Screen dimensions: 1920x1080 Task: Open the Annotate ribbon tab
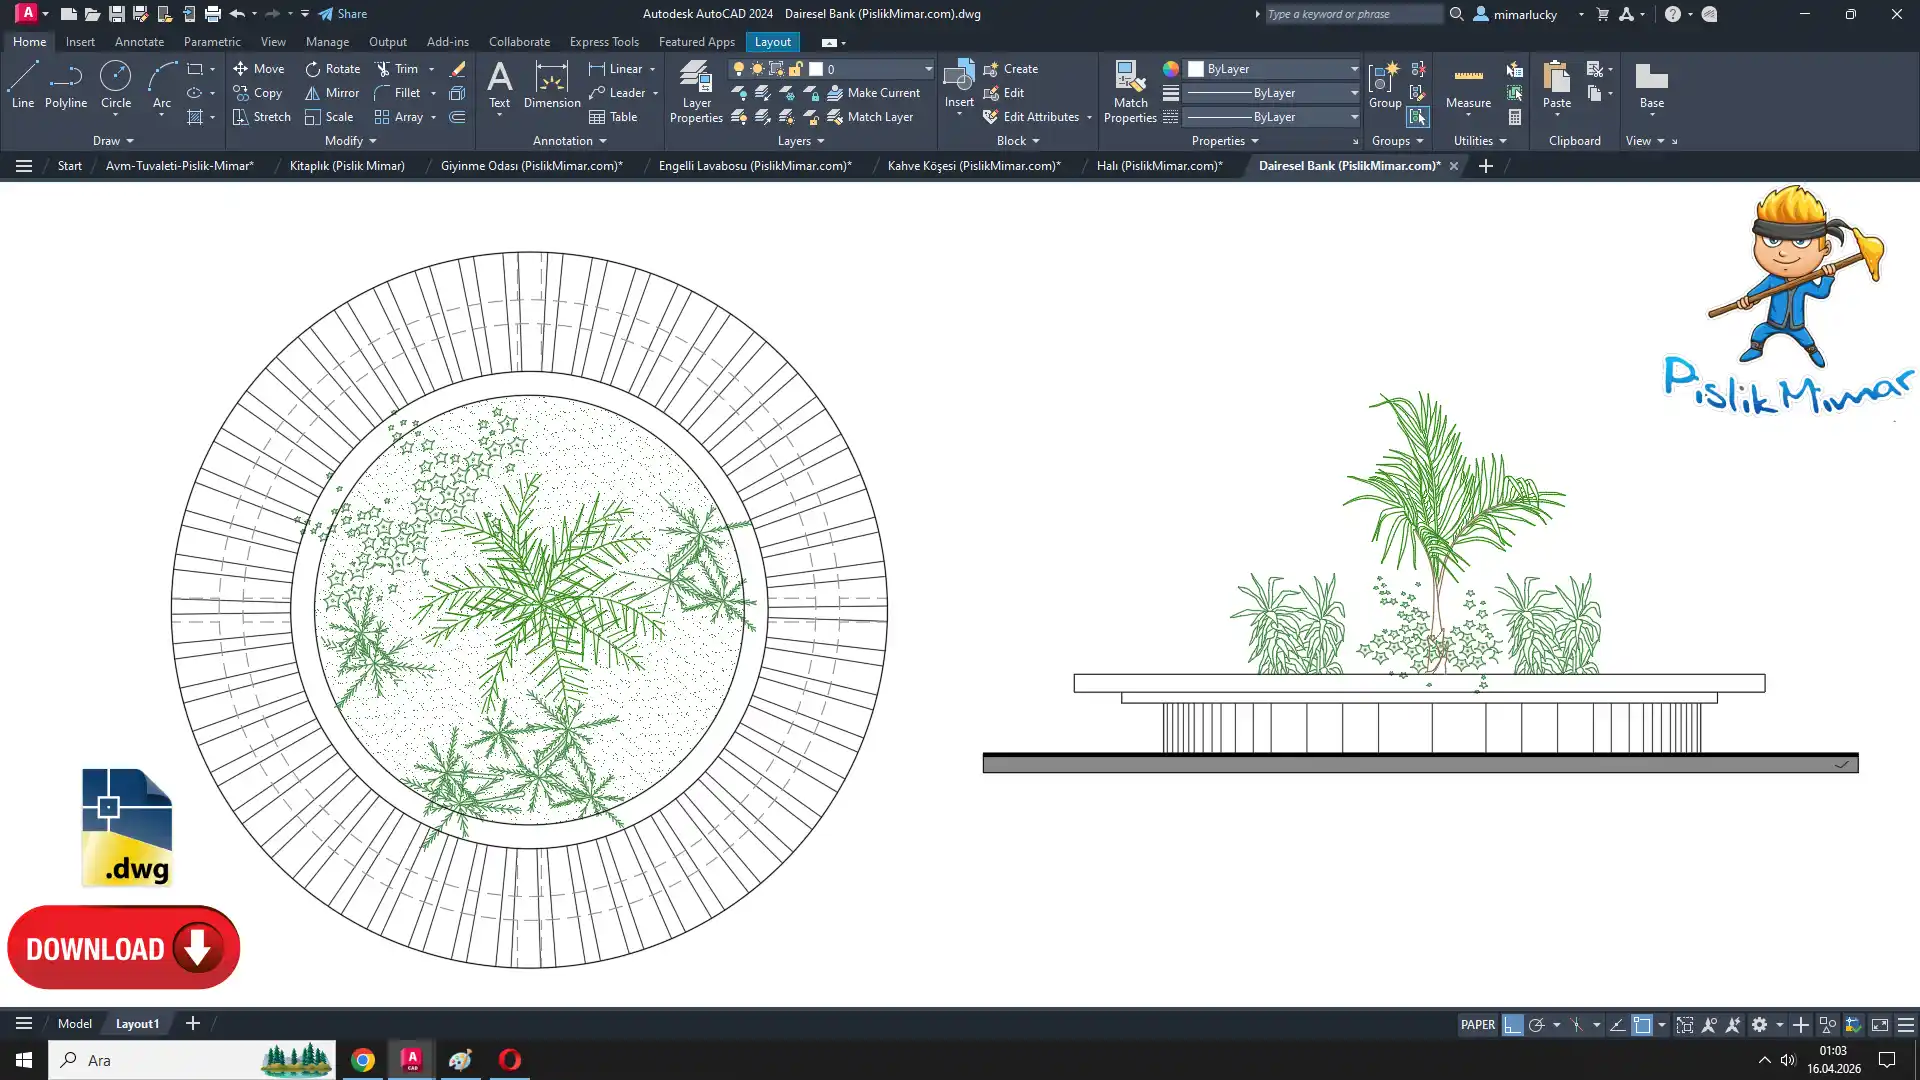pyautogui.click(x=139, y=42)
